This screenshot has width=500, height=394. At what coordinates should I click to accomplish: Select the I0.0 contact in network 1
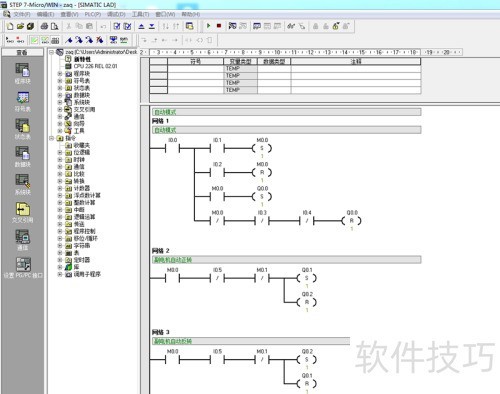click(x=172, y=148)
